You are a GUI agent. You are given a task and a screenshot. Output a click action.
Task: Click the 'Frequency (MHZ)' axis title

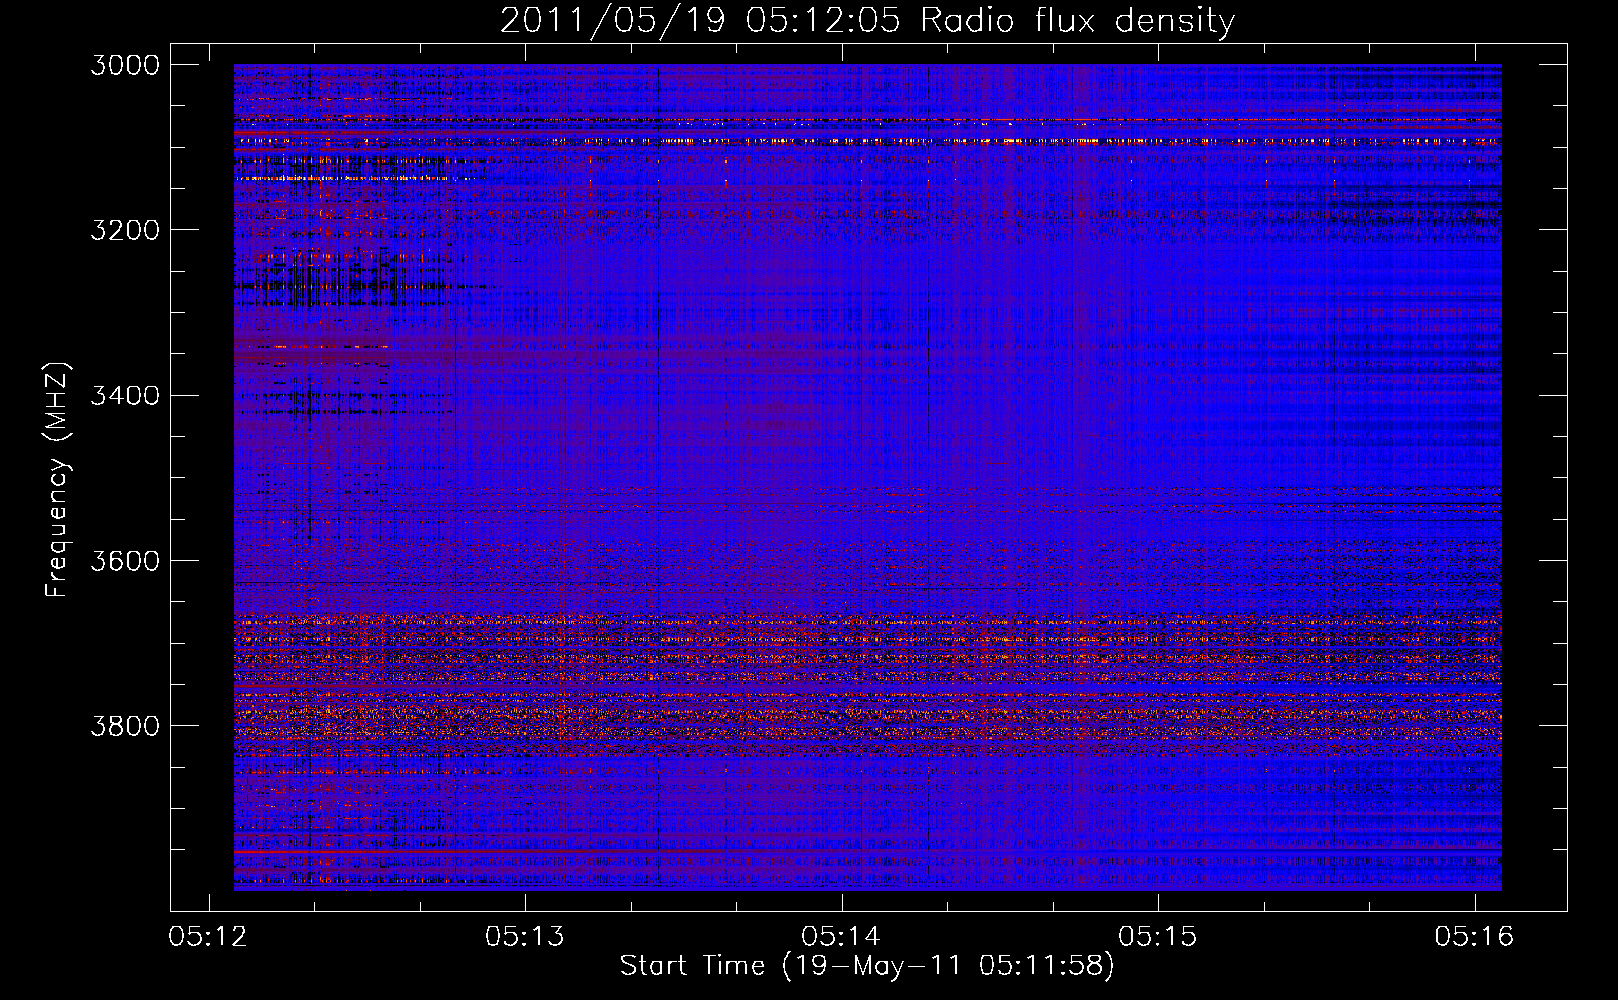[57, 479]
